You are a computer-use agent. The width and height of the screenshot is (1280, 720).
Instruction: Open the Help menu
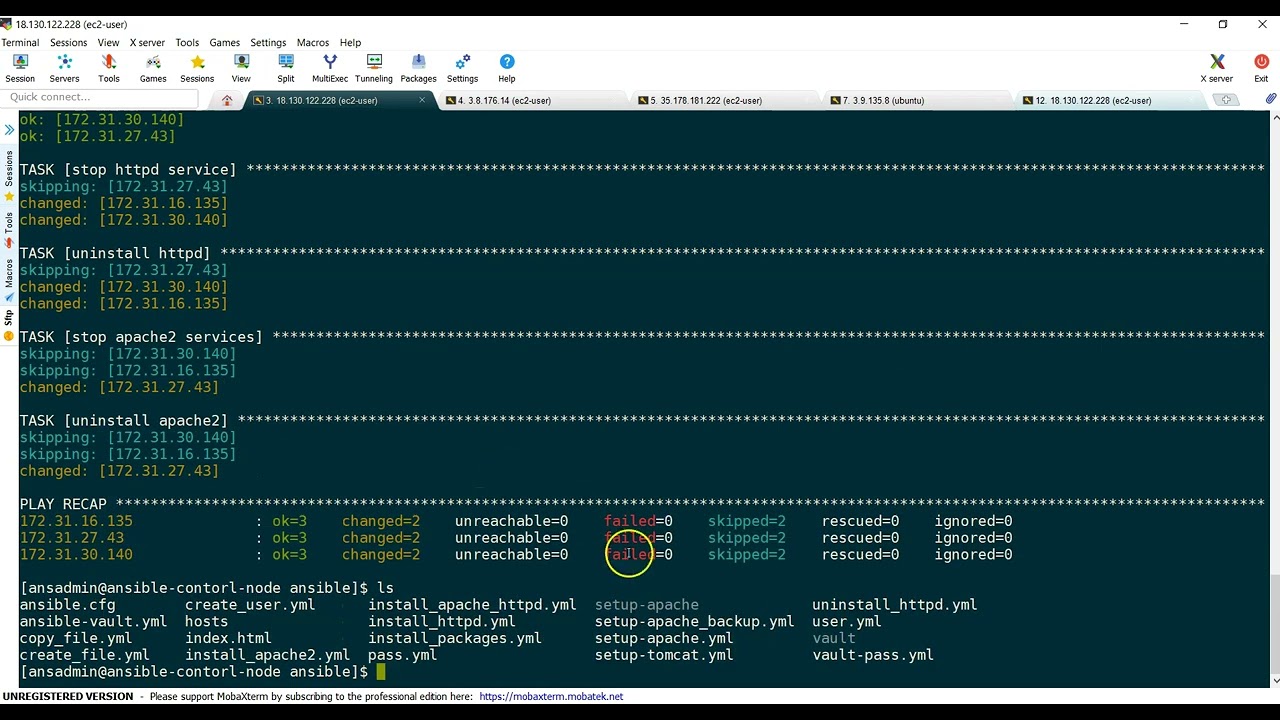(x=350, y=43)
